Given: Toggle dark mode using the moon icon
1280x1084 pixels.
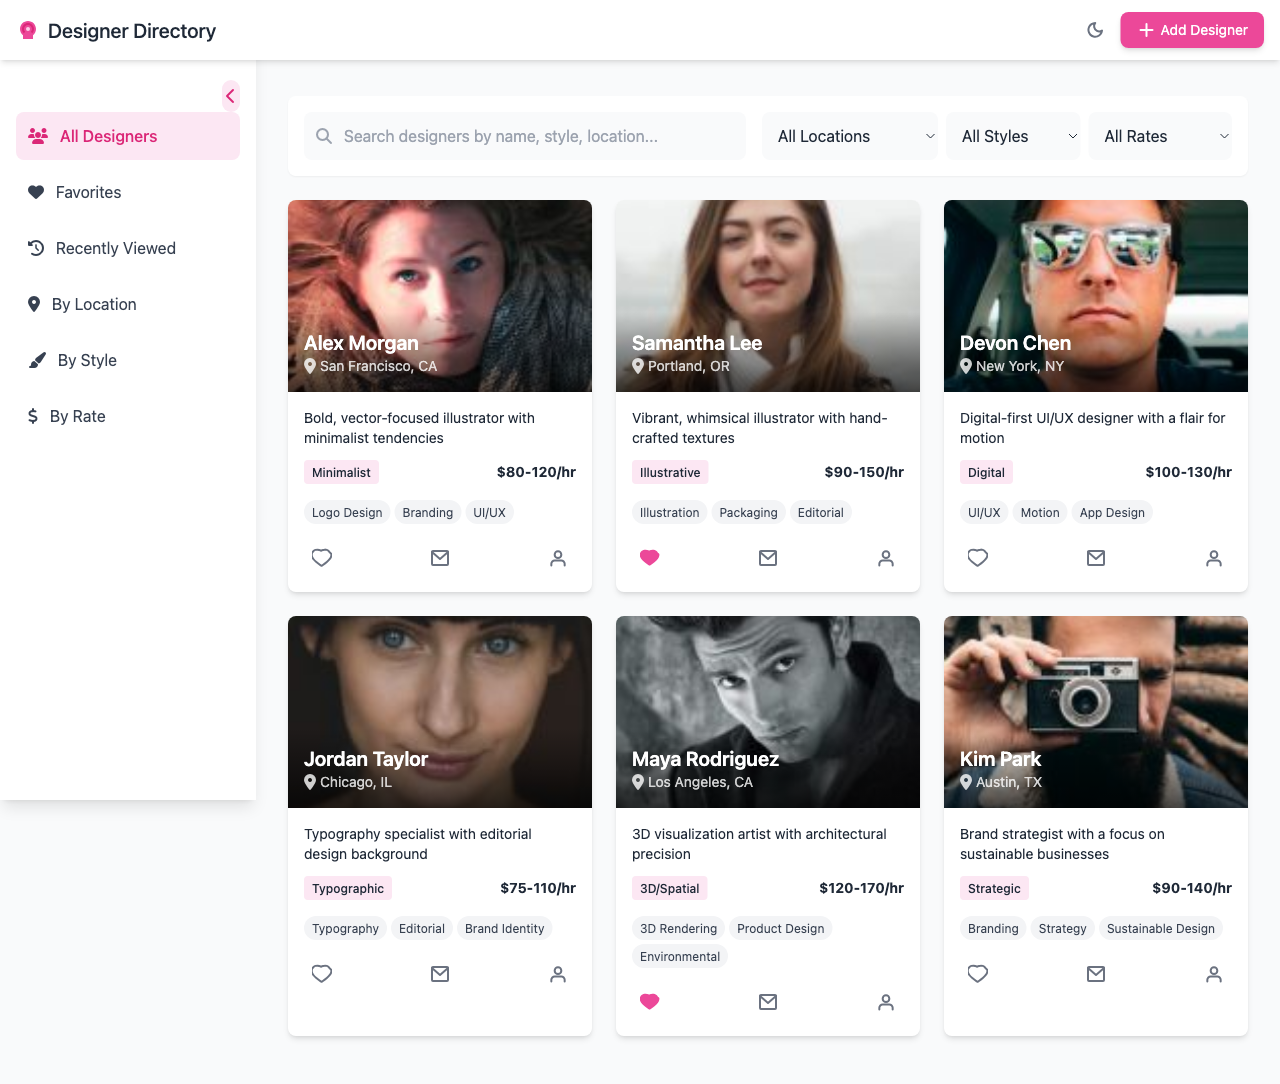Looking at the screenshot, I should click(x=1095, y=30).
